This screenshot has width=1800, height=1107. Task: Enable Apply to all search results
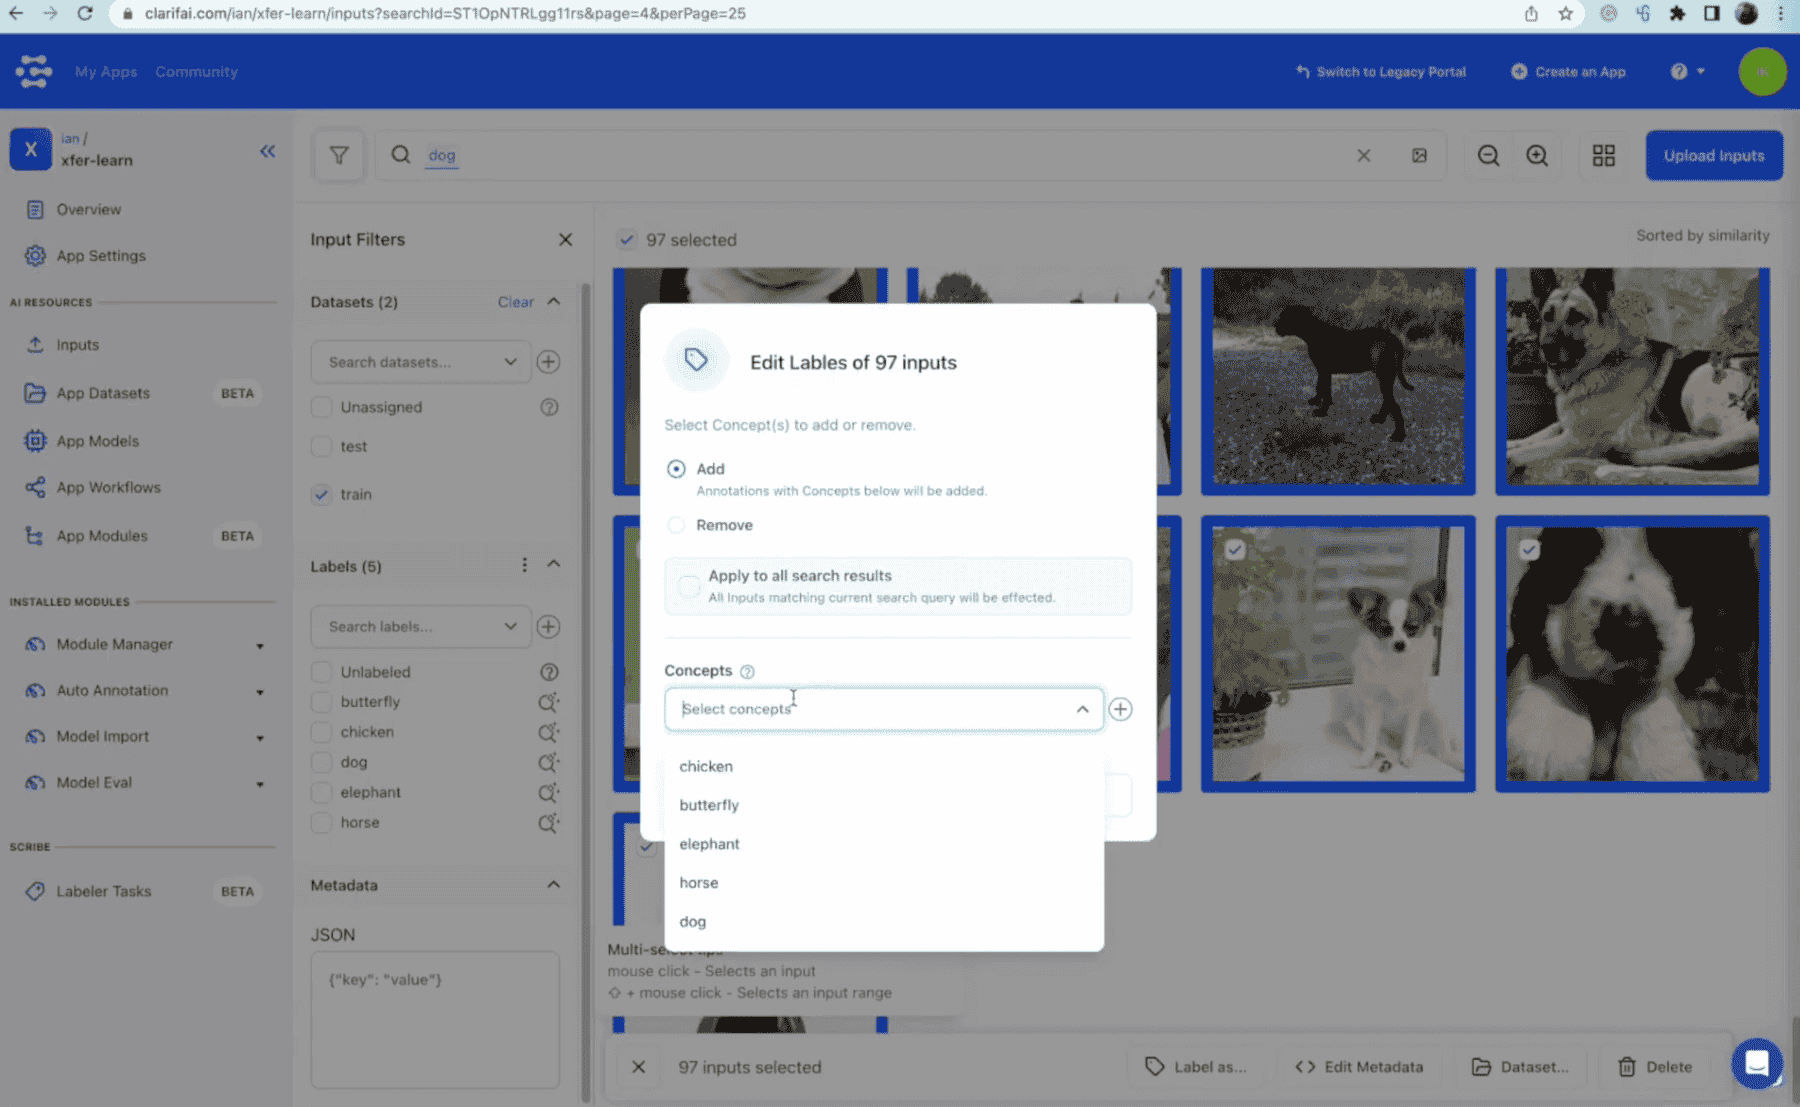689,586
